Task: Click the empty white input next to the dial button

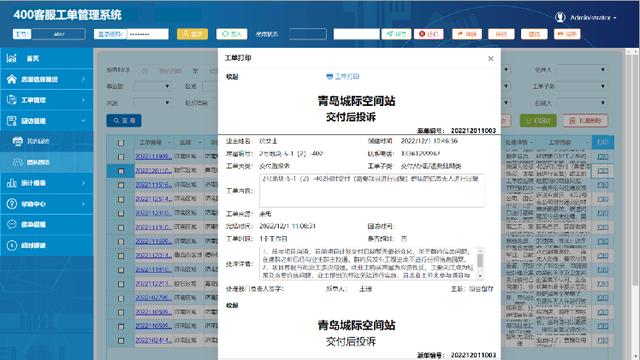Action: click(x=356, y=34)
